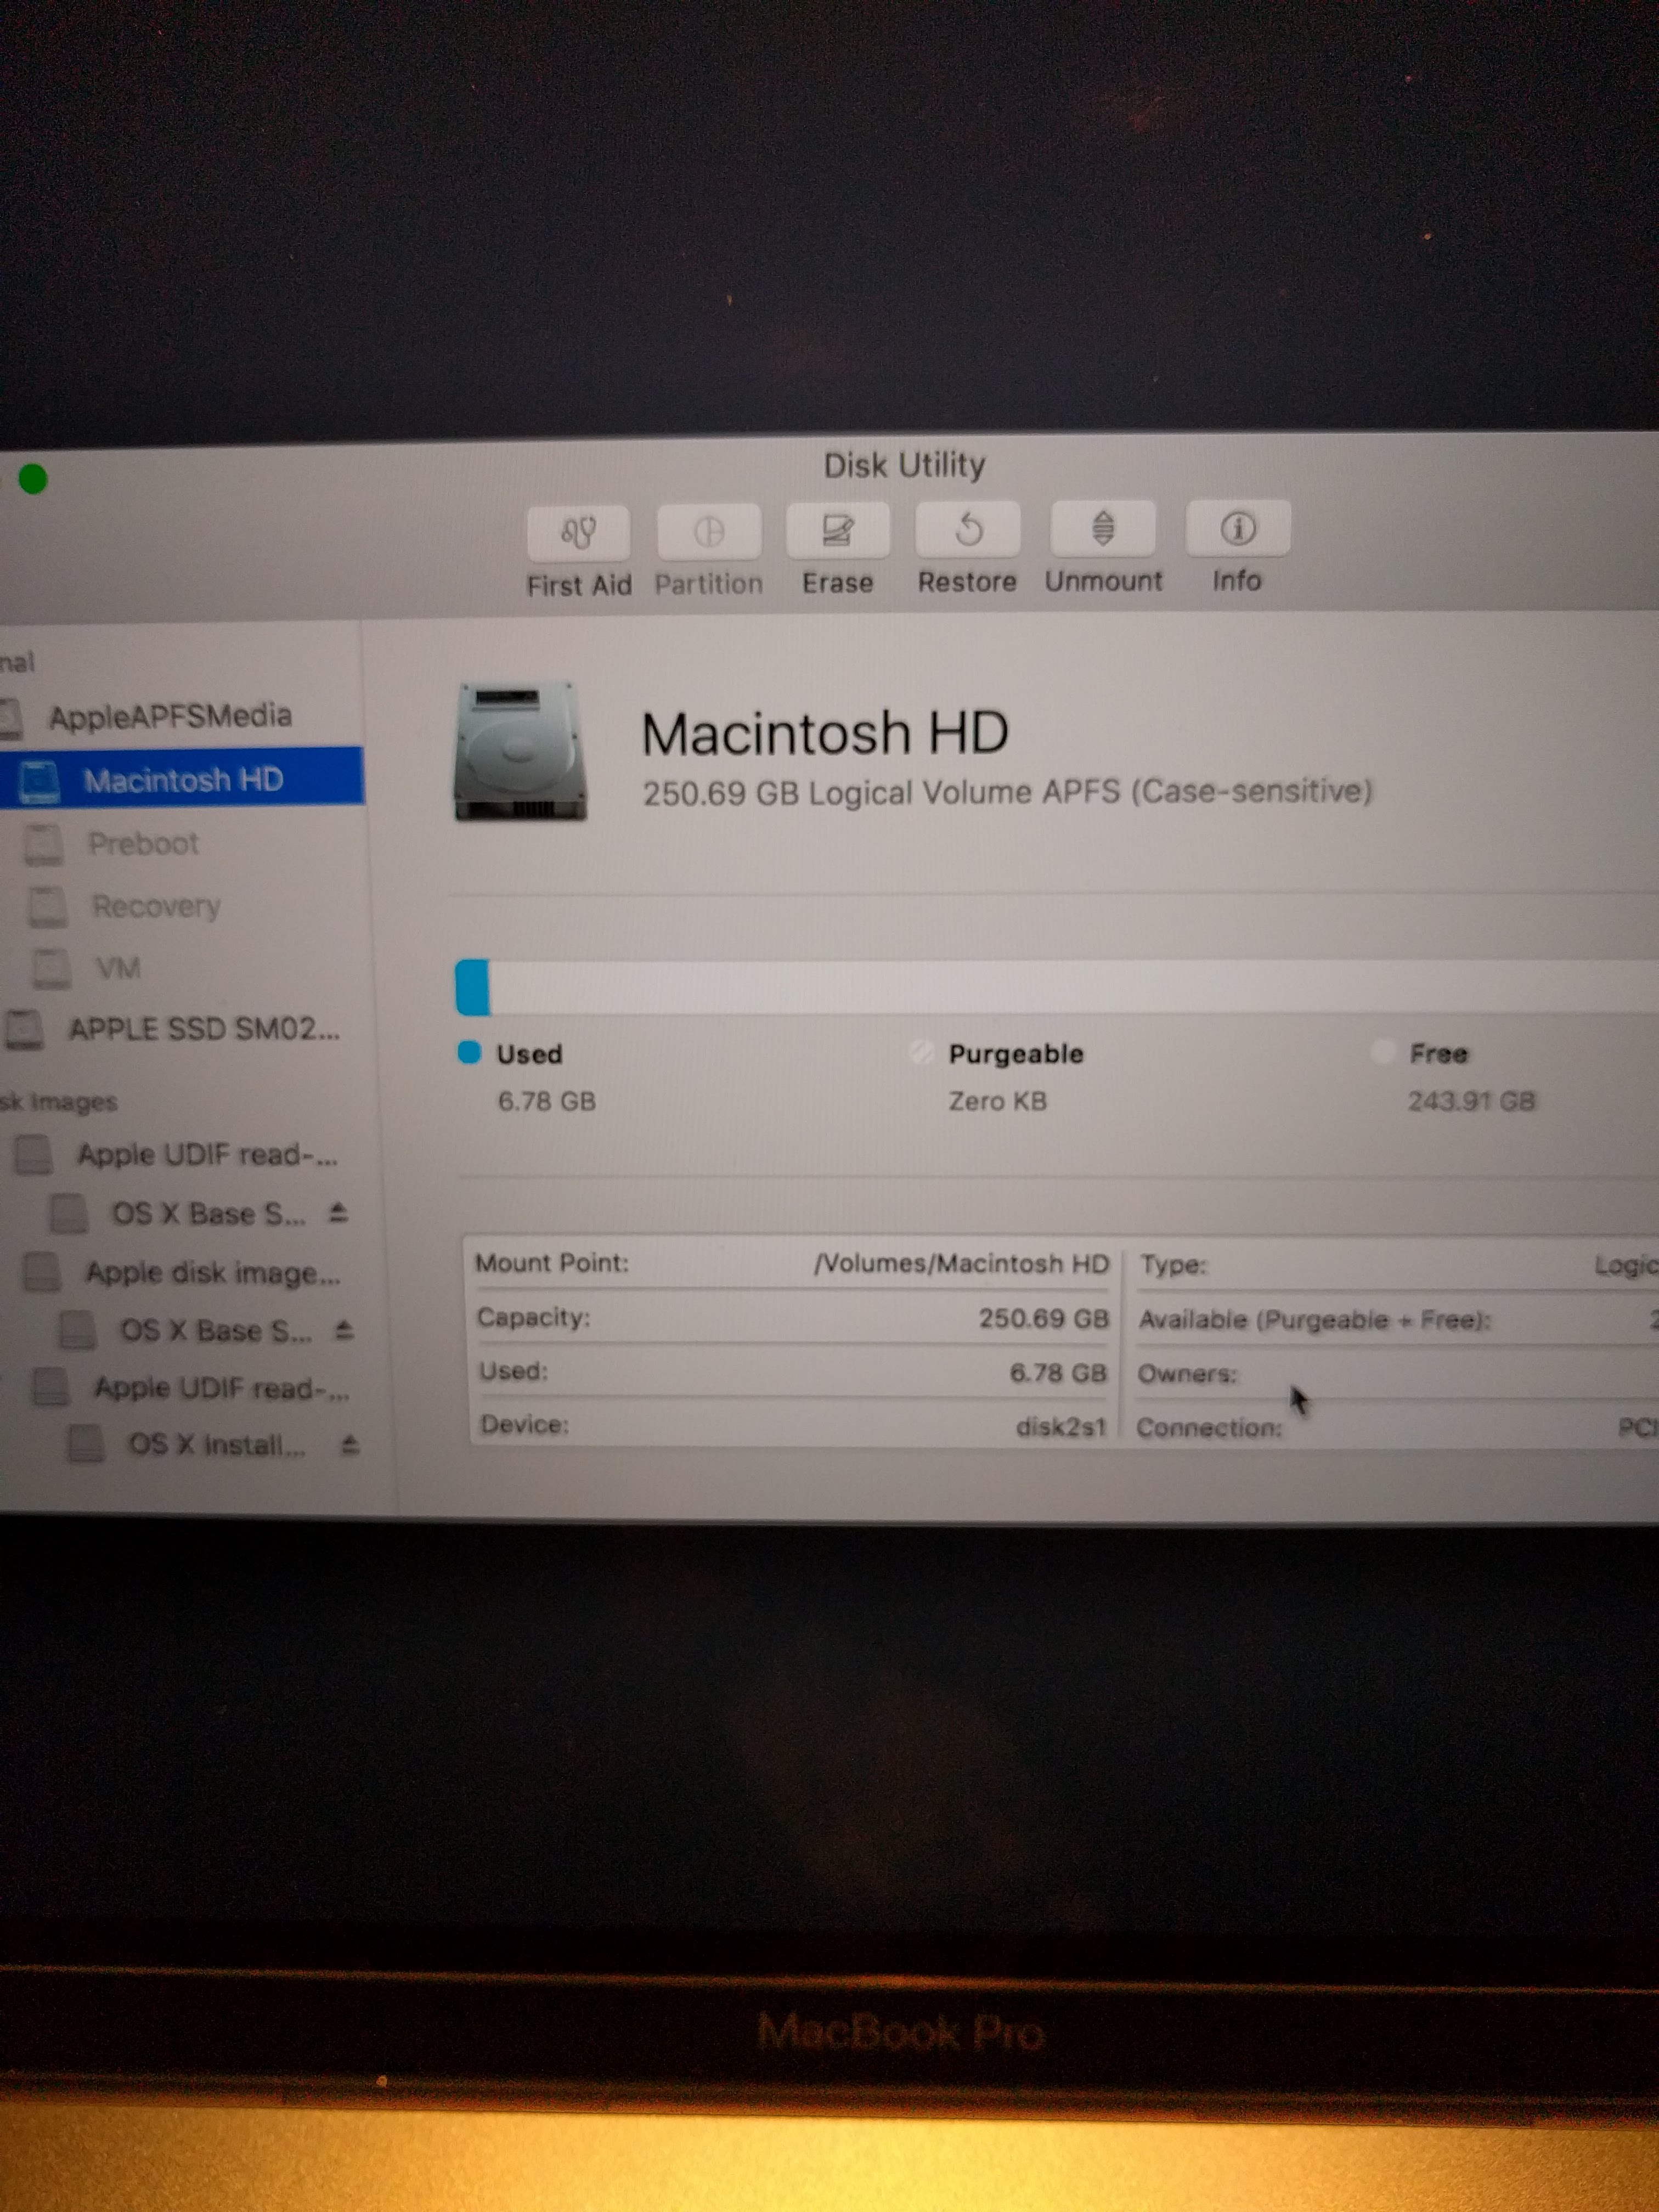
Task: Click the Device disk2s1 value
Action: pos(1061,1426)
